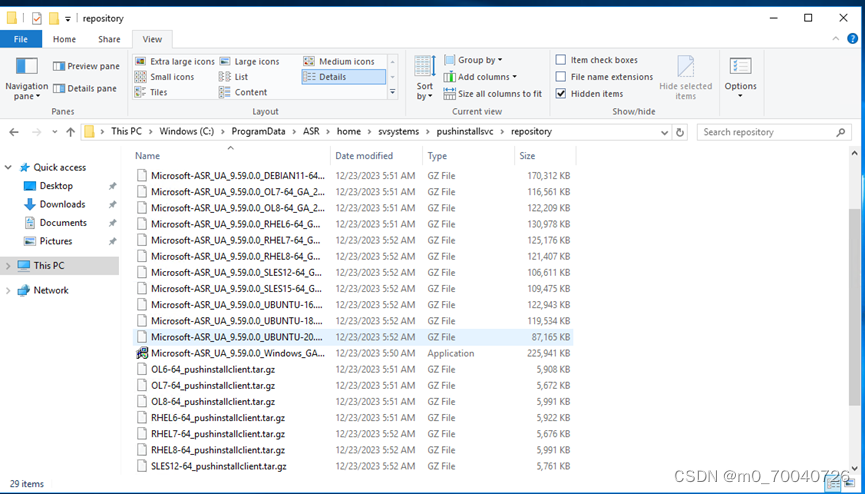865x494 pixels.
Task: Switch layout to Medium icons
Action: pyautogui.click(x=339, y=61)
